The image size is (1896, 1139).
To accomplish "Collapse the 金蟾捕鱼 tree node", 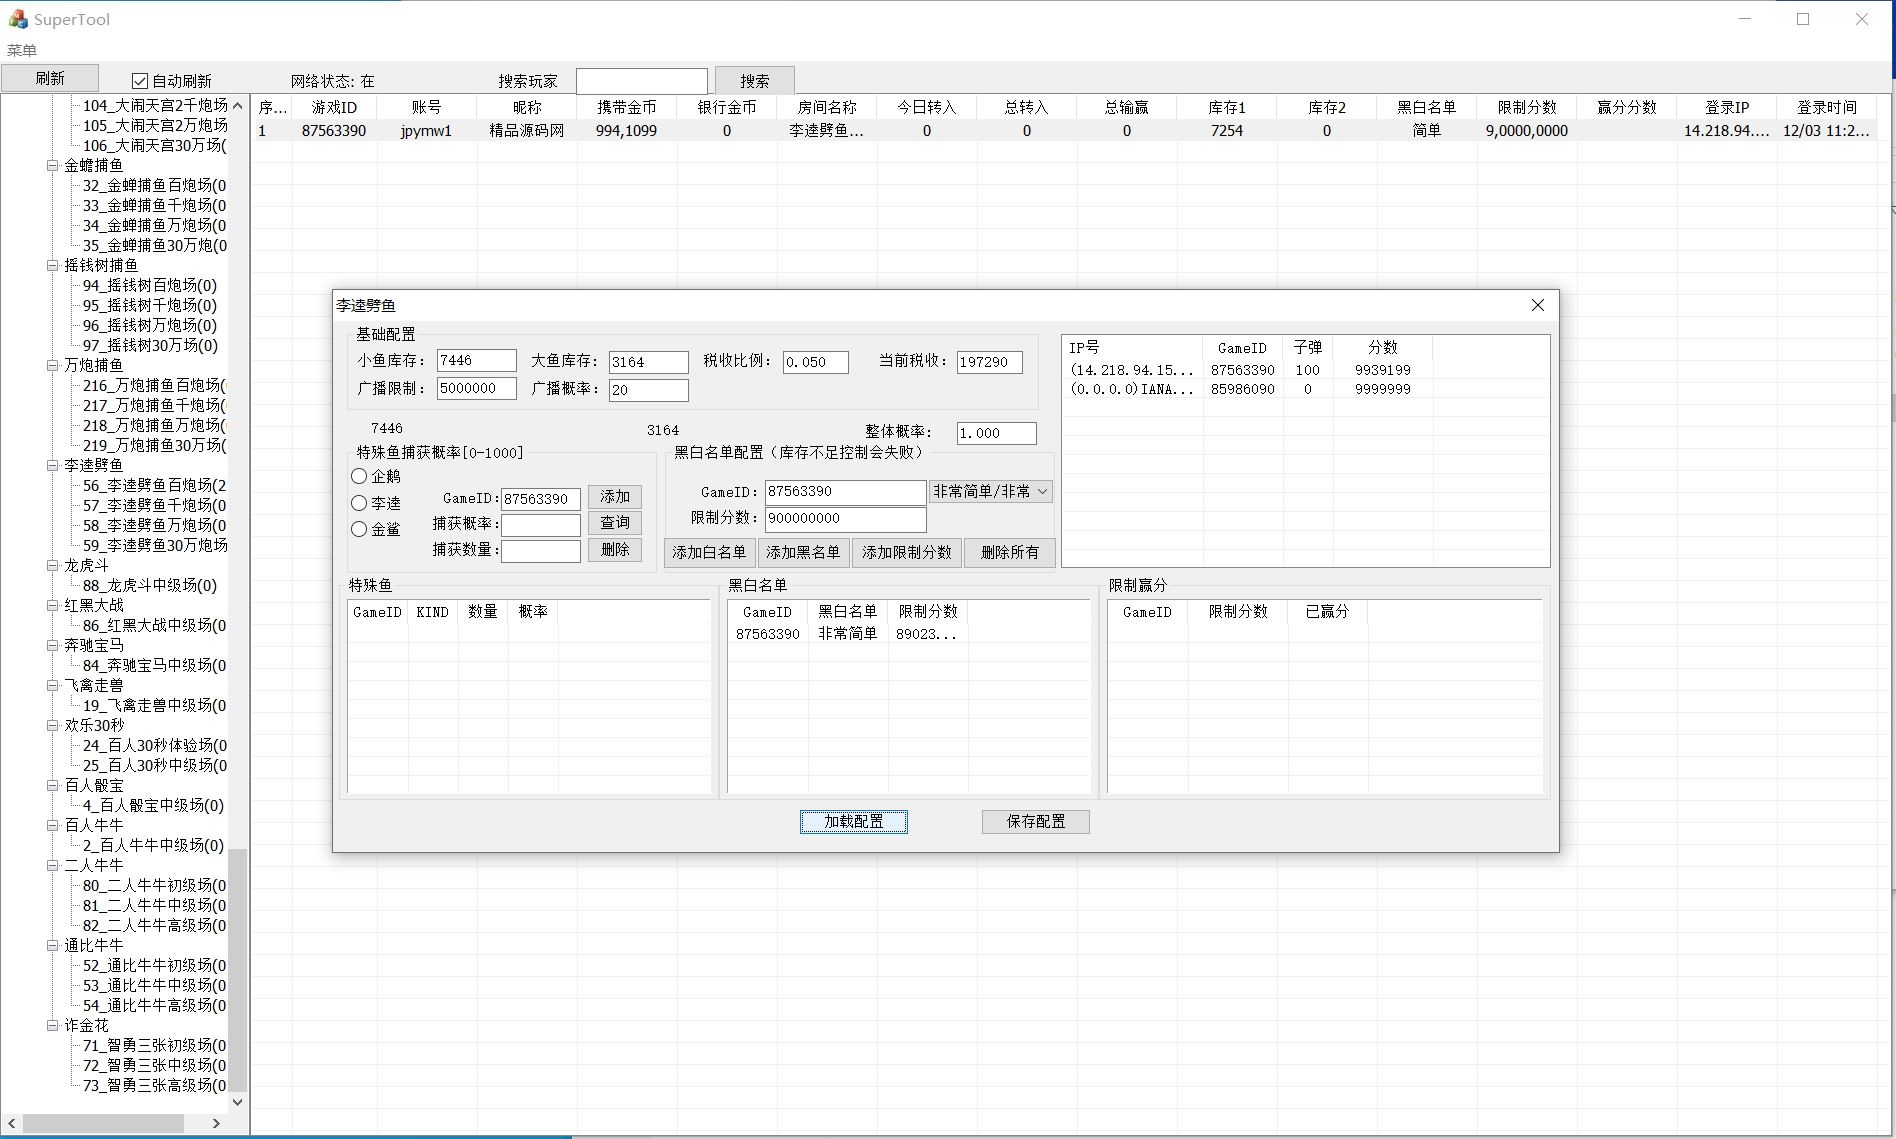I will [53, 166].
